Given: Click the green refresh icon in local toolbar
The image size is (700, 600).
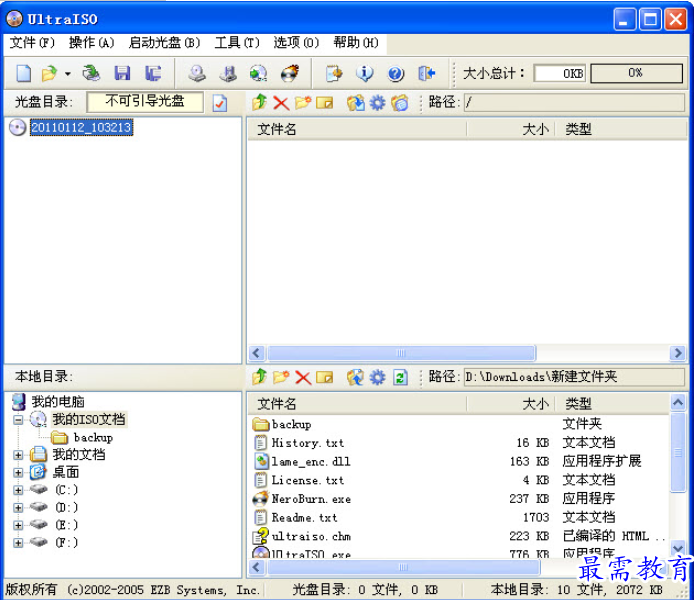Looking at the screenshot, I should 400,377.
